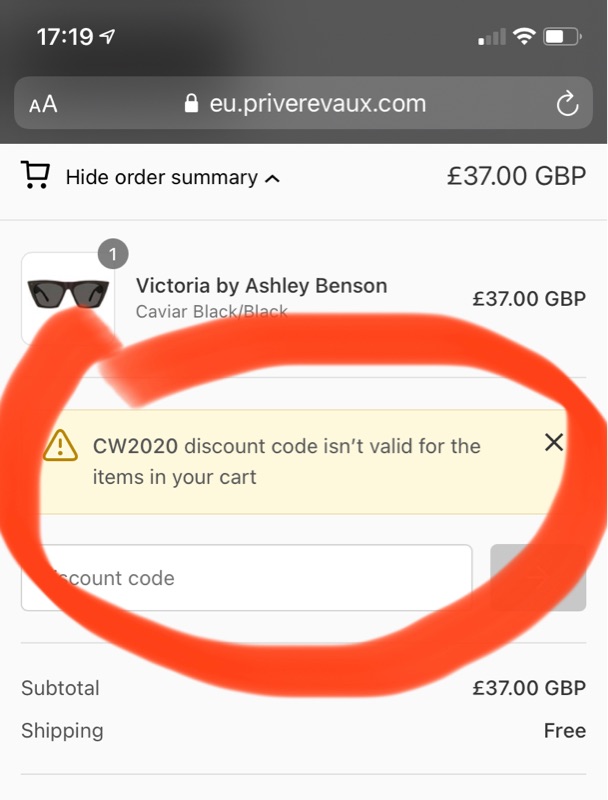This screenshot has height=800, width=608.
Task: Tap the Wi-Fi status icon
Action: pyautogui.click(x=523, y=38)
